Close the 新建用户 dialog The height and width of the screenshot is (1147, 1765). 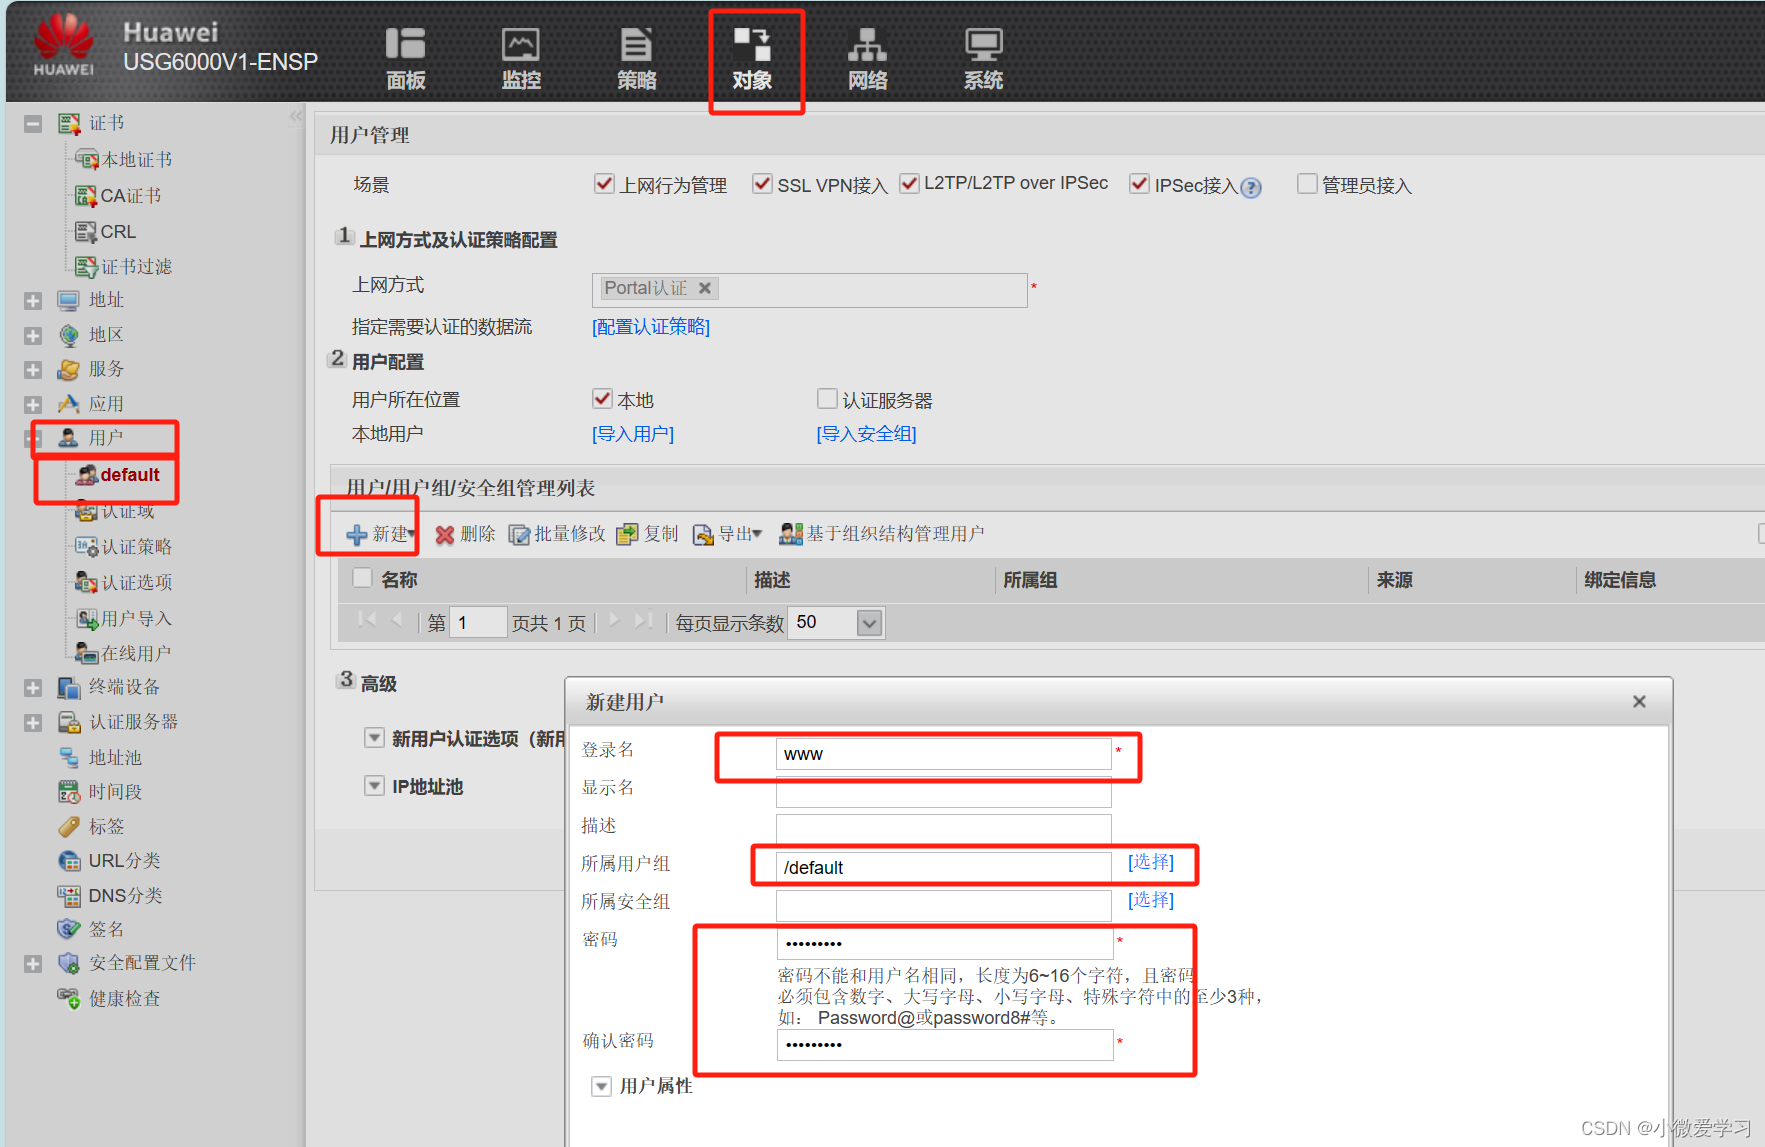point(1639,702)
